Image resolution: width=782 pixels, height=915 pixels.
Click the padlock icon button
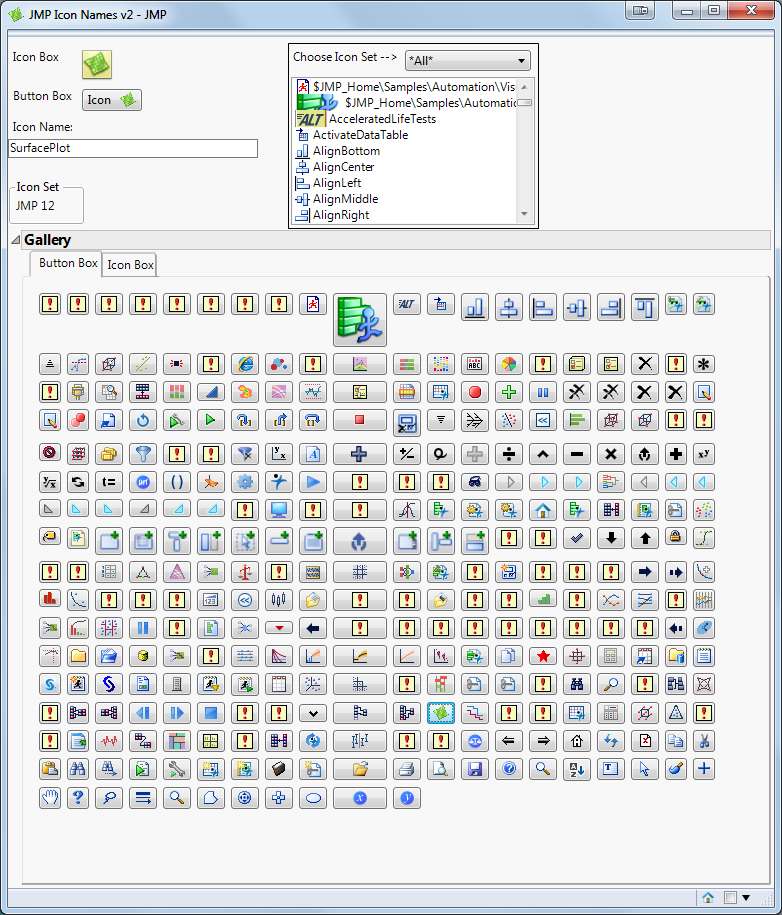coord(676,537)
